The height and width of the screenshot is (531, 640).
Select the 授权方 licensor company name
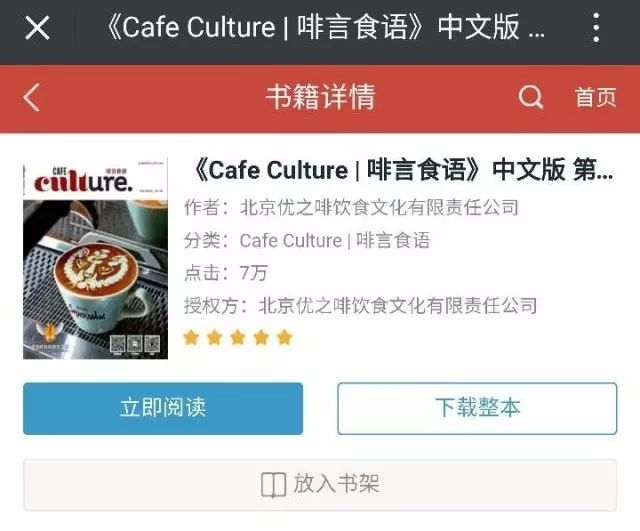click(x=398, y=305)
